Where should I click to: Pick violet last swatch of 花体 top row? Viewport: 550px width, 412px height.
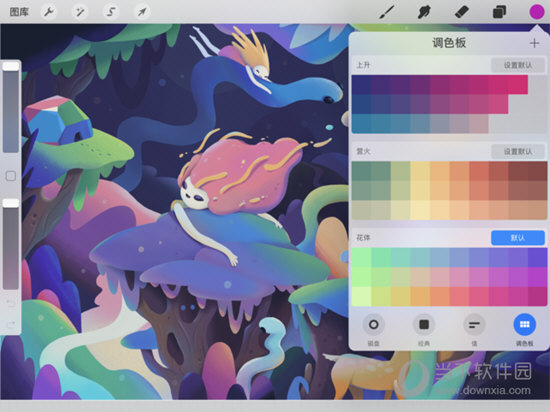pos(537,257)
